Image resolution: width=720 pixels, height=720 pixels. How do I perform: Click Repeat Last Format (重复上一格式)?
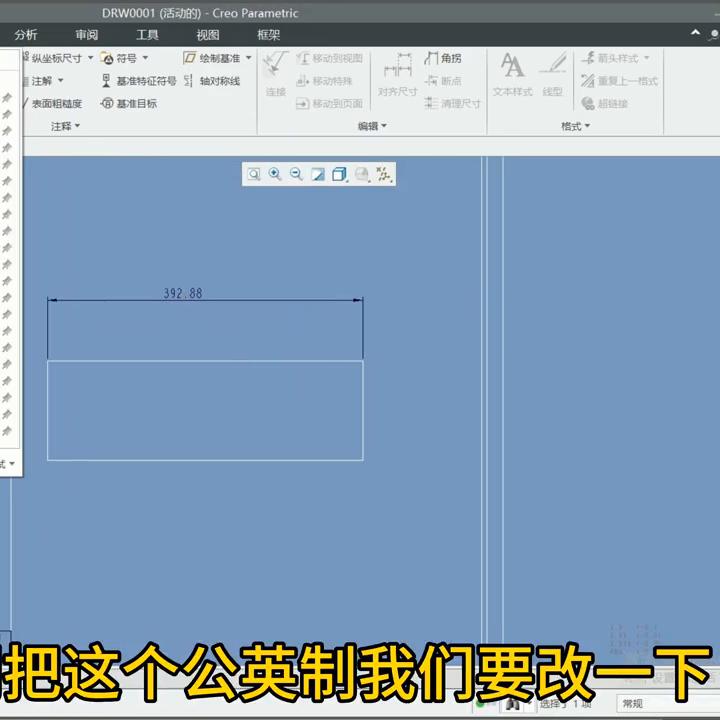tap(619, 81)
